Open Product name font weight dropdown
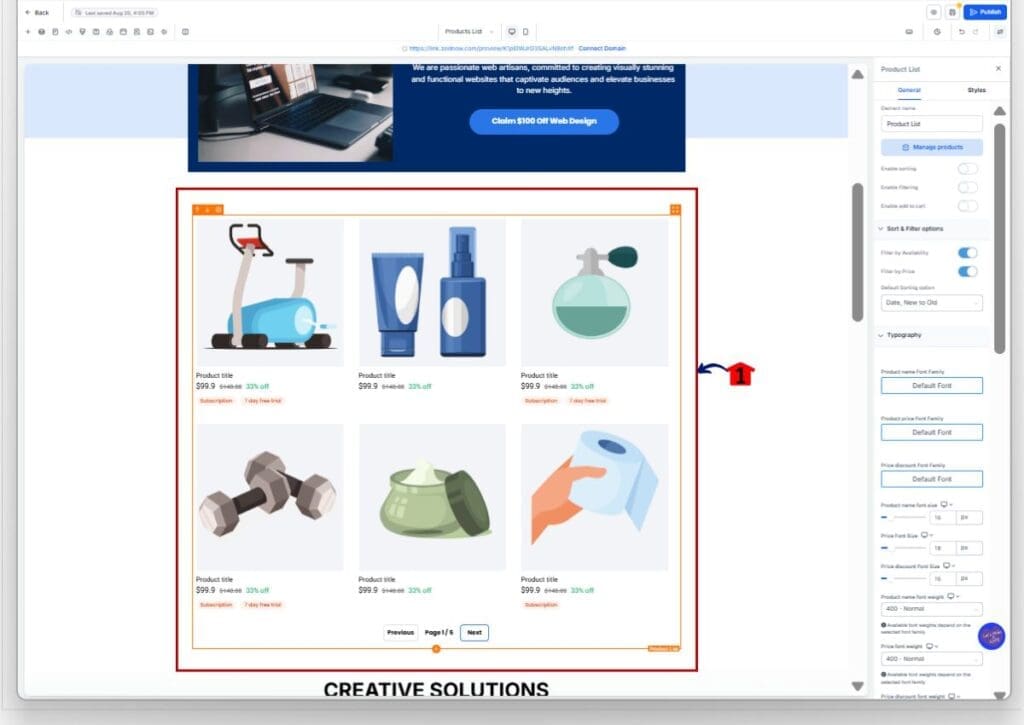 coord(931,609)
